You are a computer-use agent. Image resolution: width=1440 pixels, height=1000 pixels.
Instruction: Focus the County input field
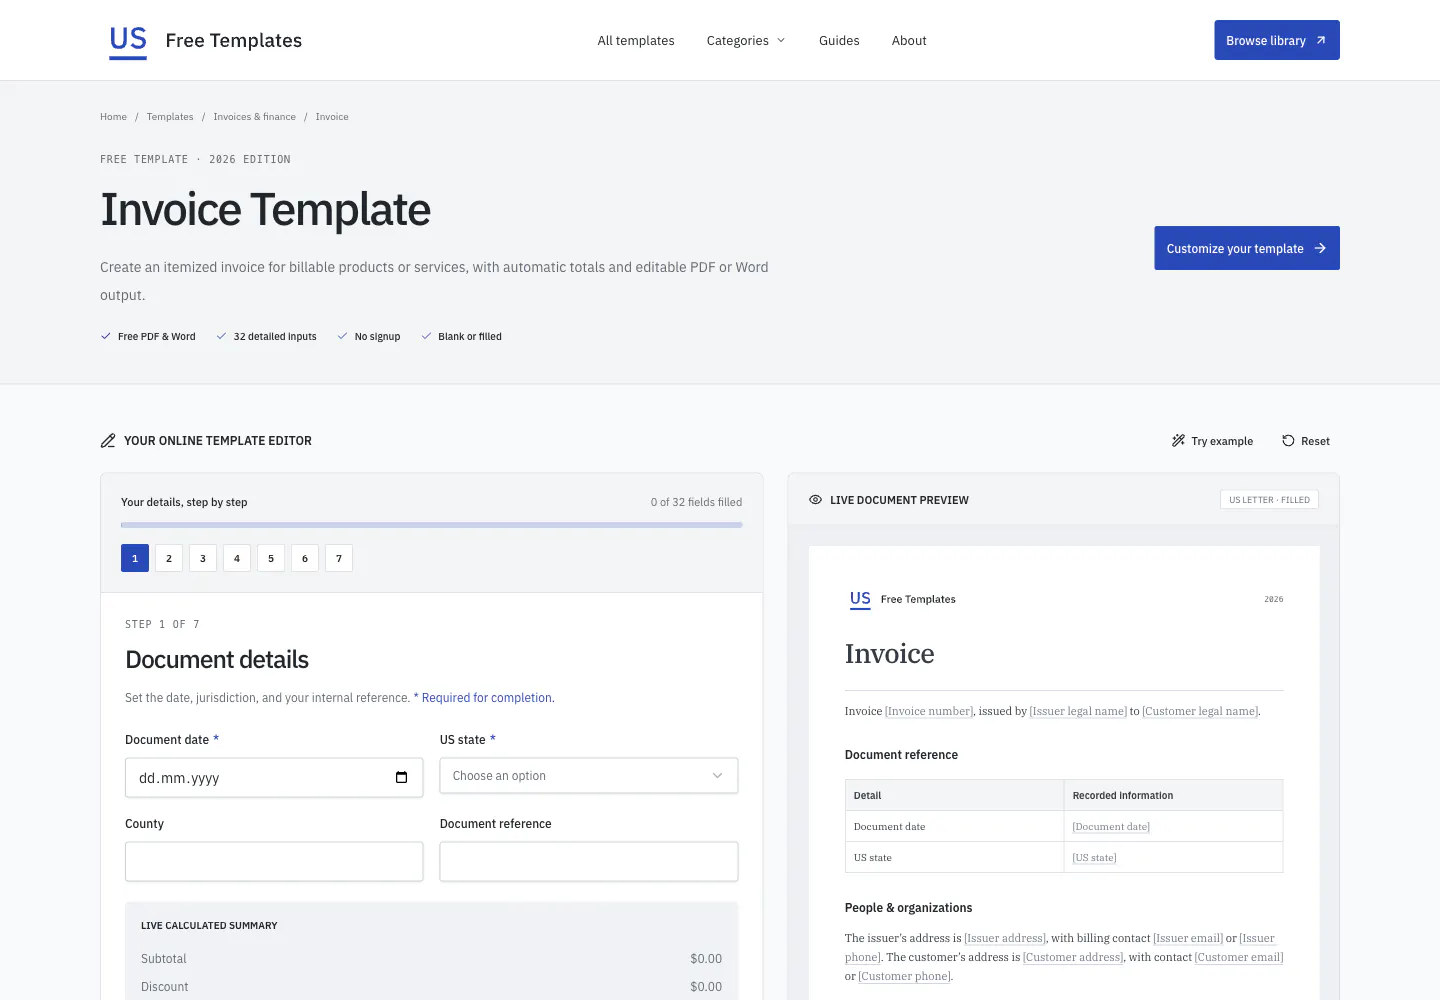point(274,861)
